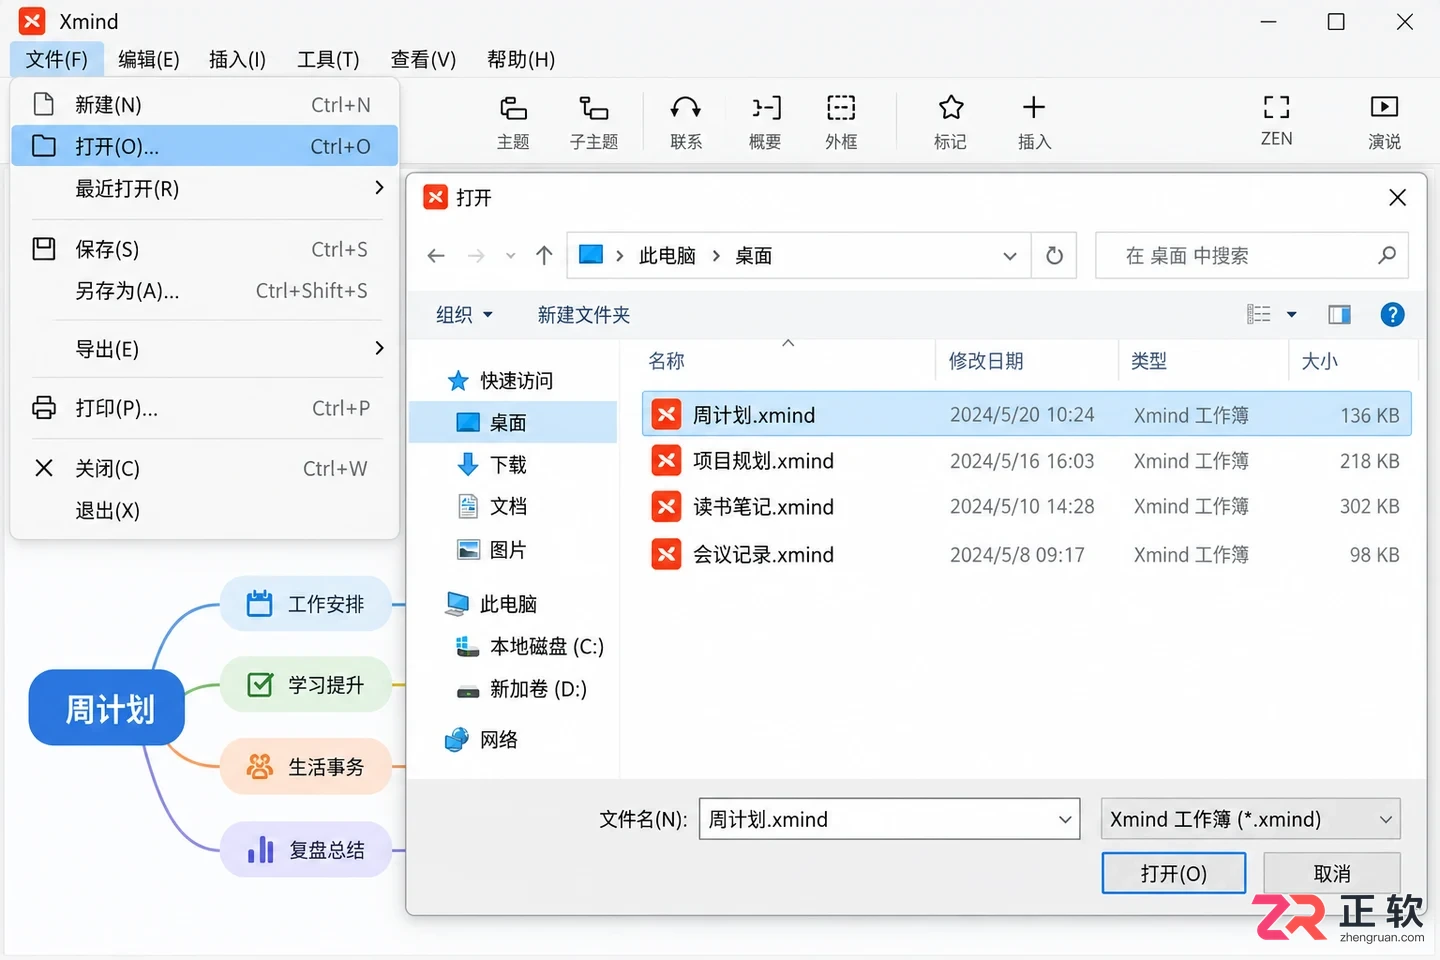Click the 子主题 (Subtopic) toolbar icon

click(x=594, y=108)
